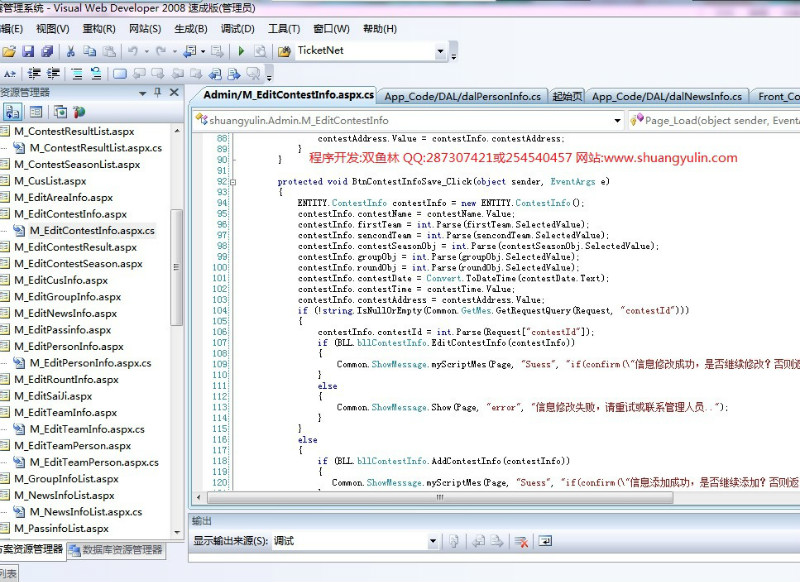This screenshot has height=582, width=800.
Task: Open the 视图(V) menu
Action: (x=53, y=29)
